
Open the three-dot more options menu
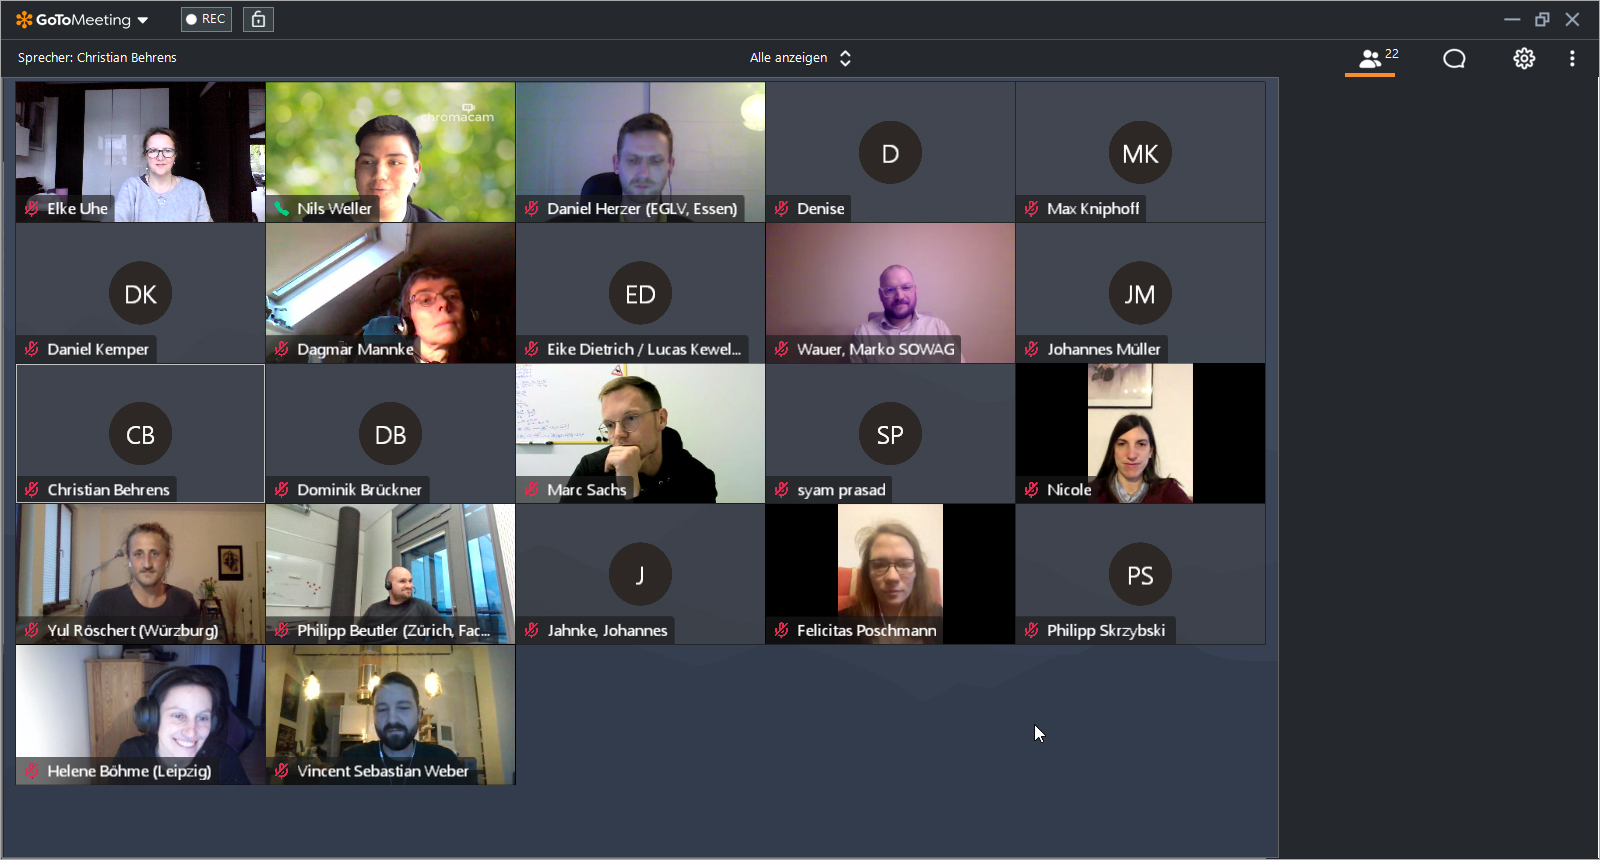pyautogui.click(x=1572, y=59)
